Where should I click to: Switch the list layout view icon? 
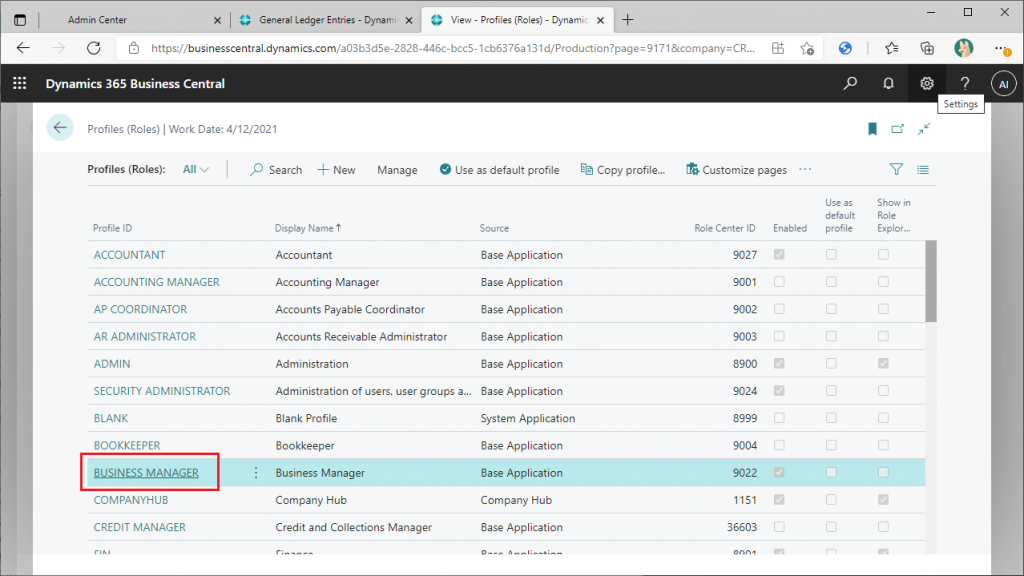923,169
